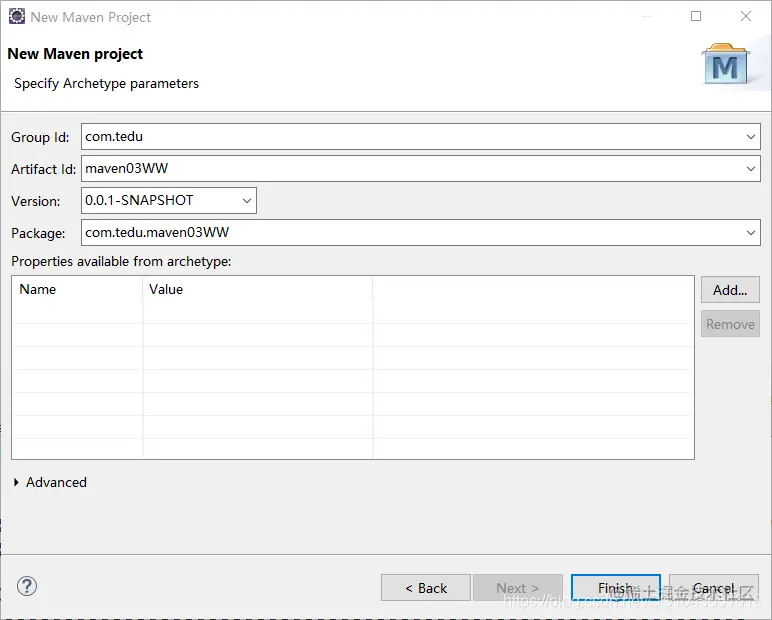772x620 pixels.
Task: Click Finish to create the project
Action: pos(615,588)
